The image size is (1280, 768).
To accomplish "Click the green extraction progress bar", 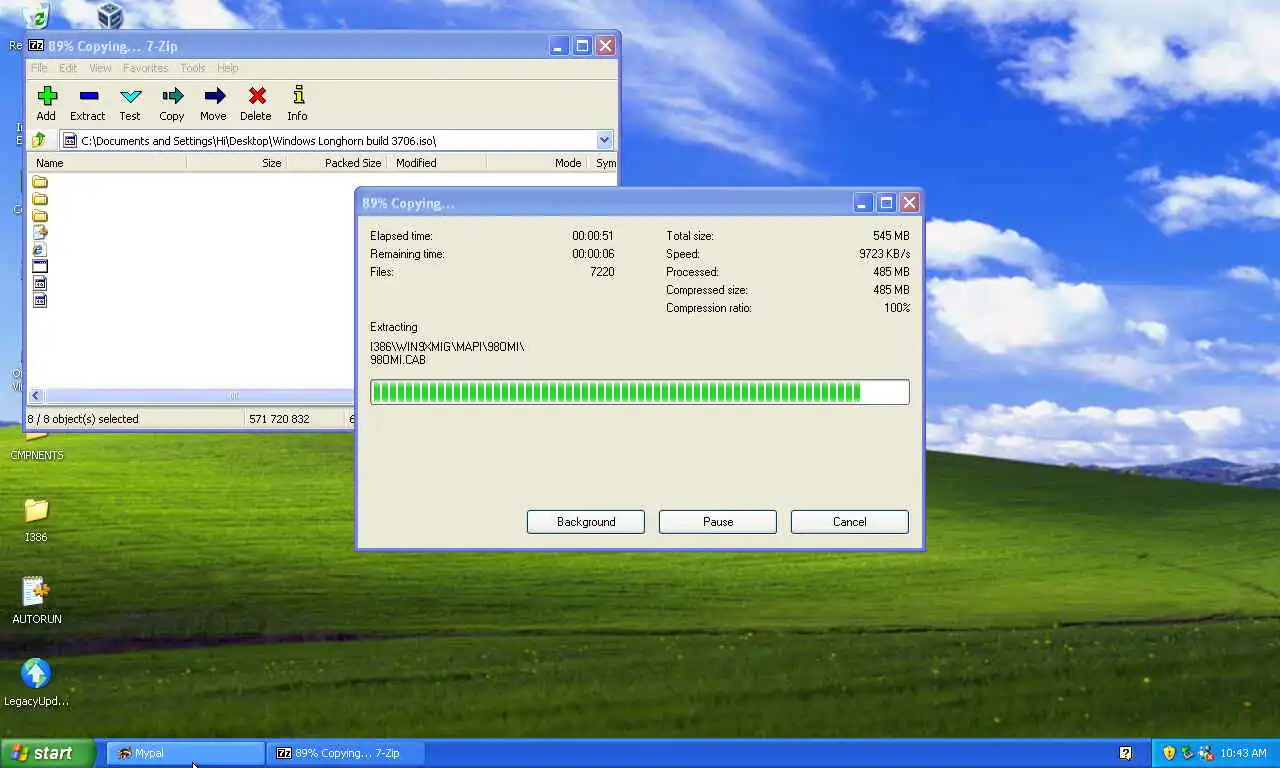I will (x=640, y=392).
